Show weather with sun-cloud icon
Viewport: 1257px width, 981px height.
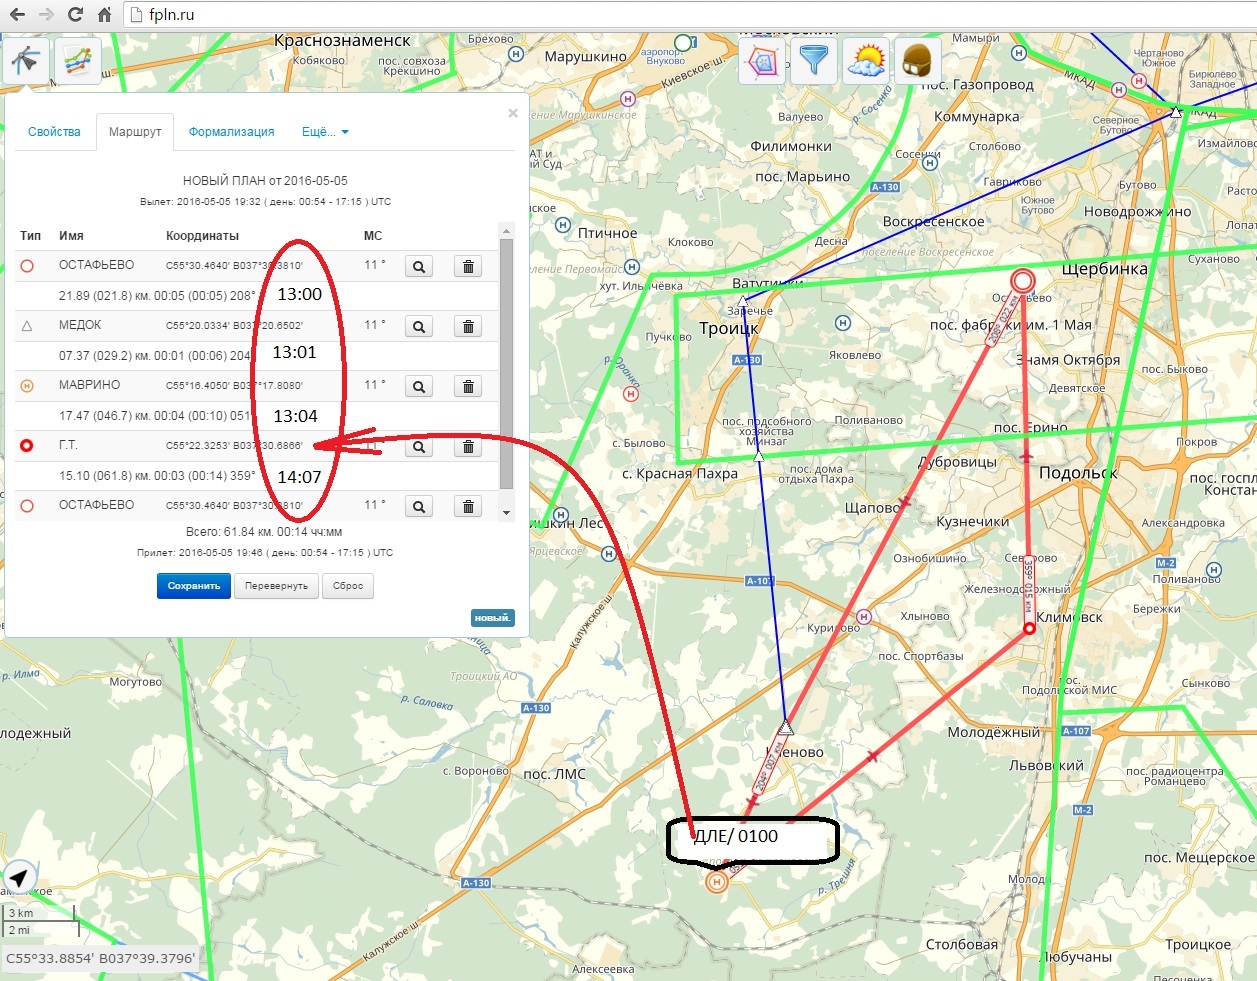866,62
